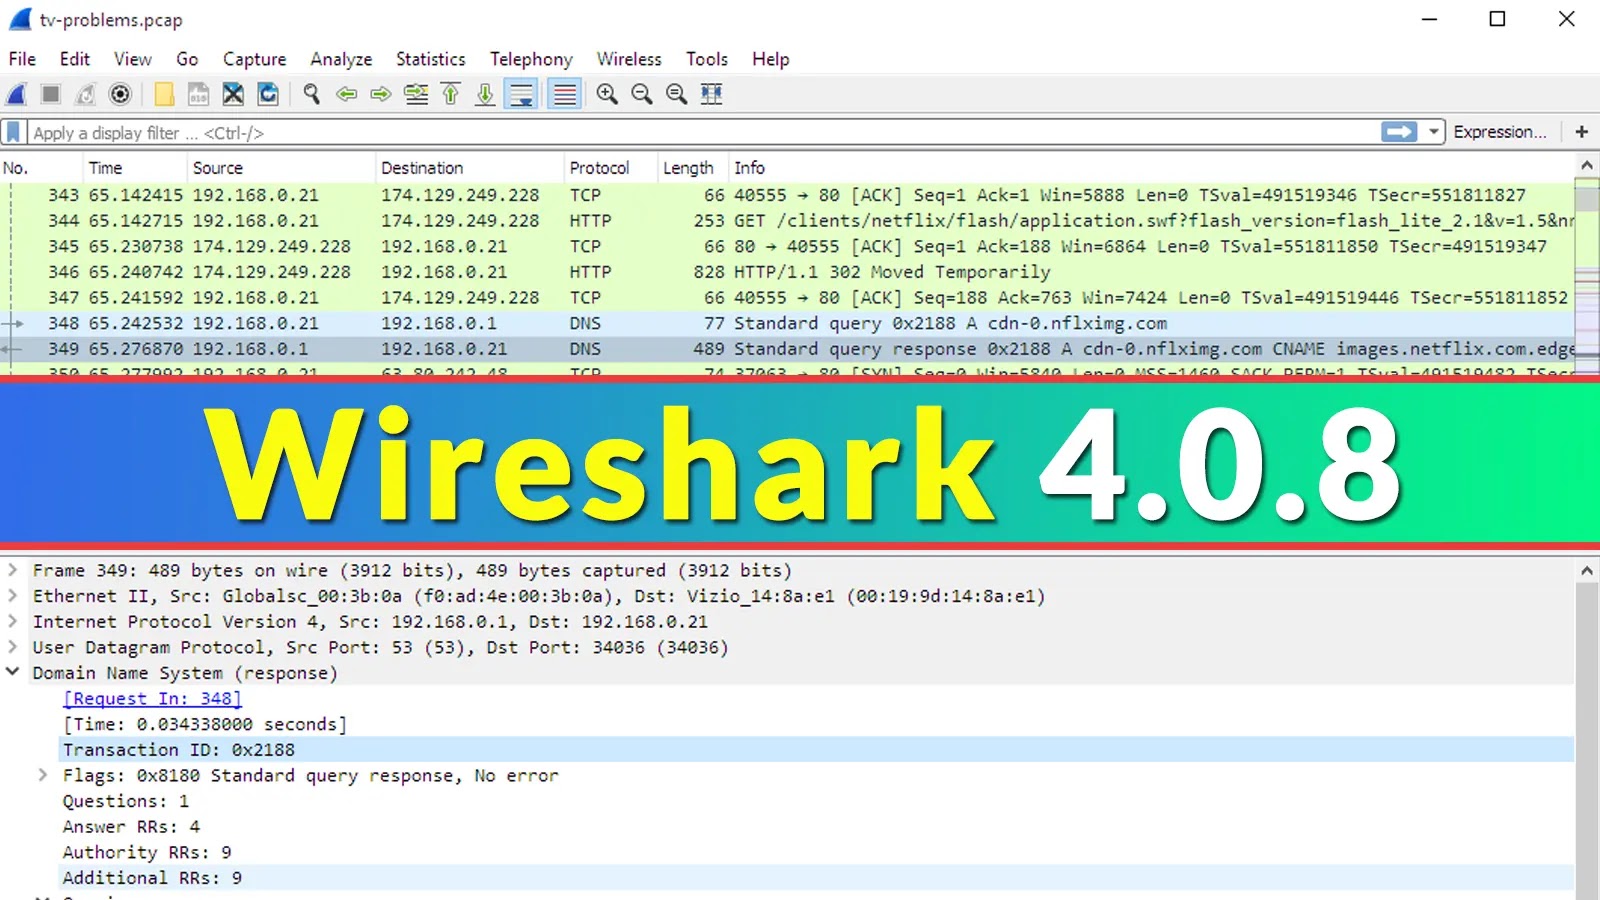Open the Go menu
The height and width of the screenshot is (900, 1600).
tap(187, 59)
